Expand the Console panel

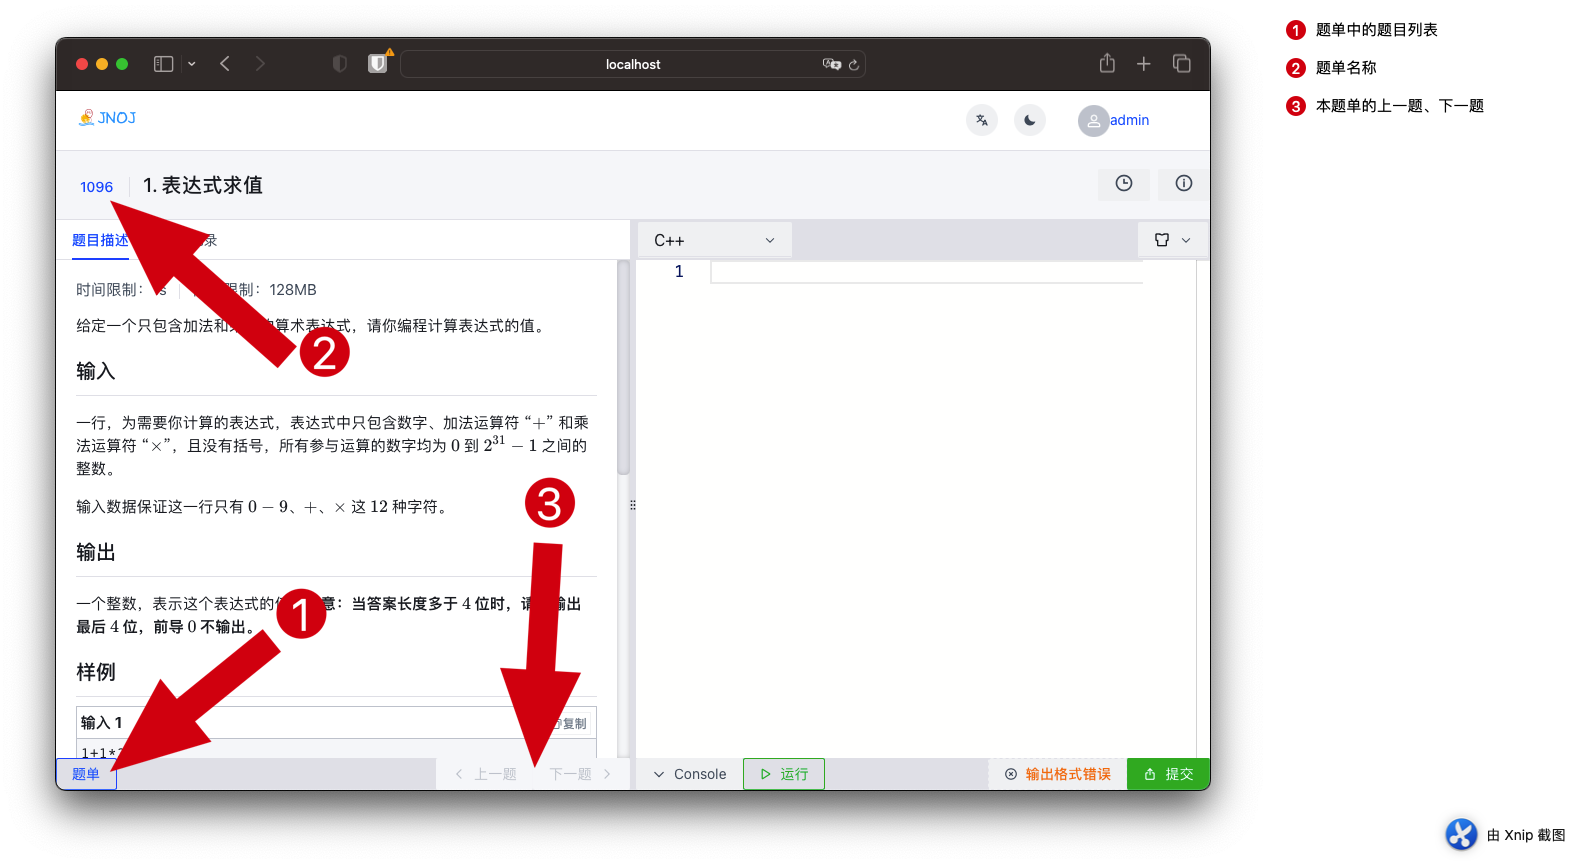pyautogui.click(x=690, y=774)
